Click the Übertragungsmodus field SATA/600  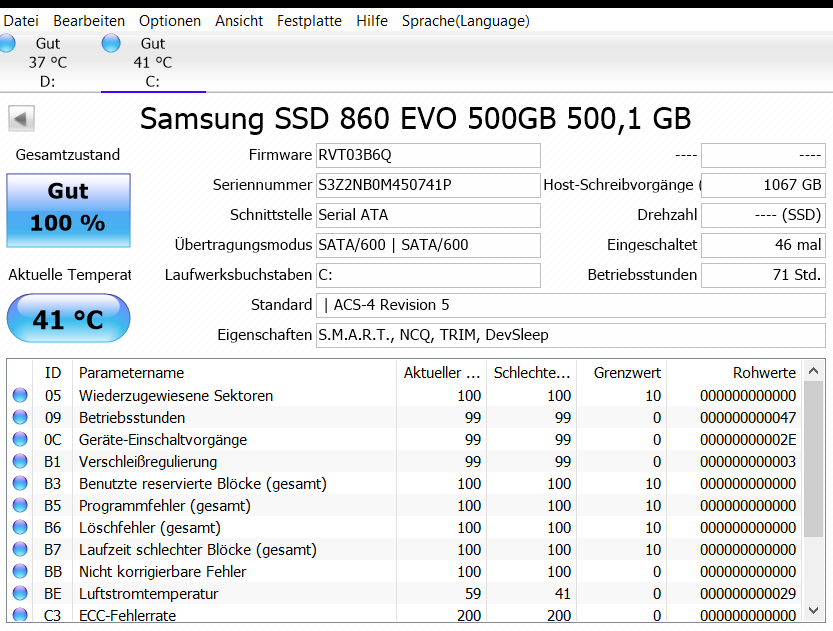pos(428,245)
